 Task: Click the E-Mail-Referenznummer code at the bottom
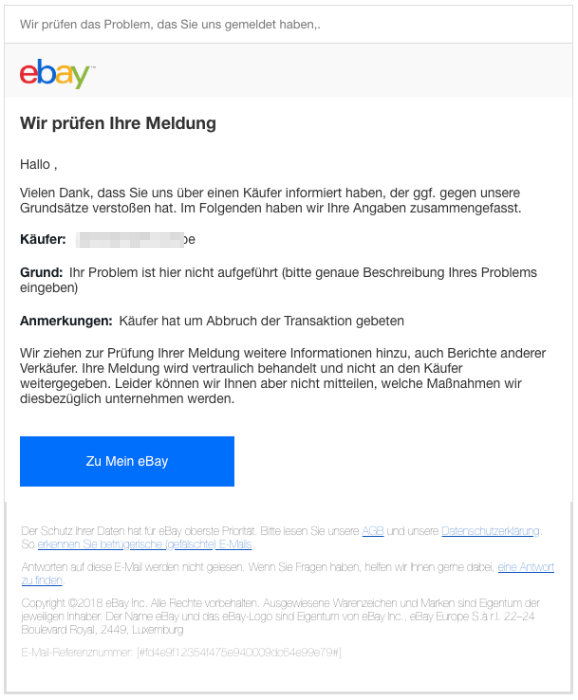click(239, 653)
